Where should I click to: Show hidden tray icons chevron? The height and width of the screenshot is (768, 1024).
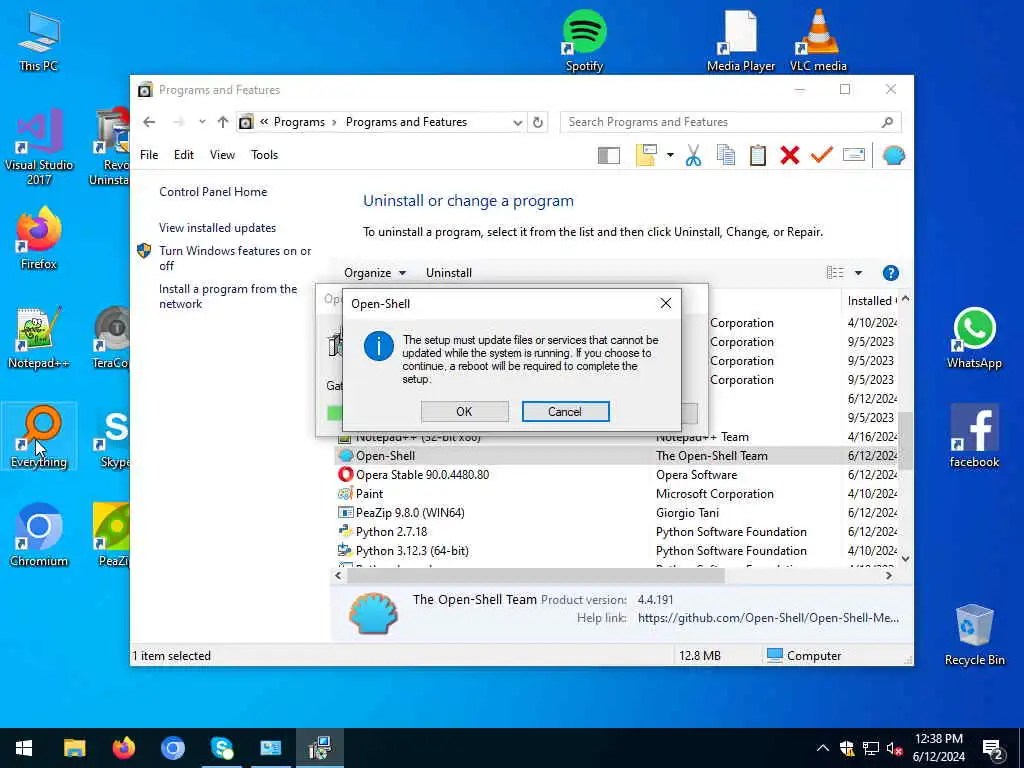point(823,748)
